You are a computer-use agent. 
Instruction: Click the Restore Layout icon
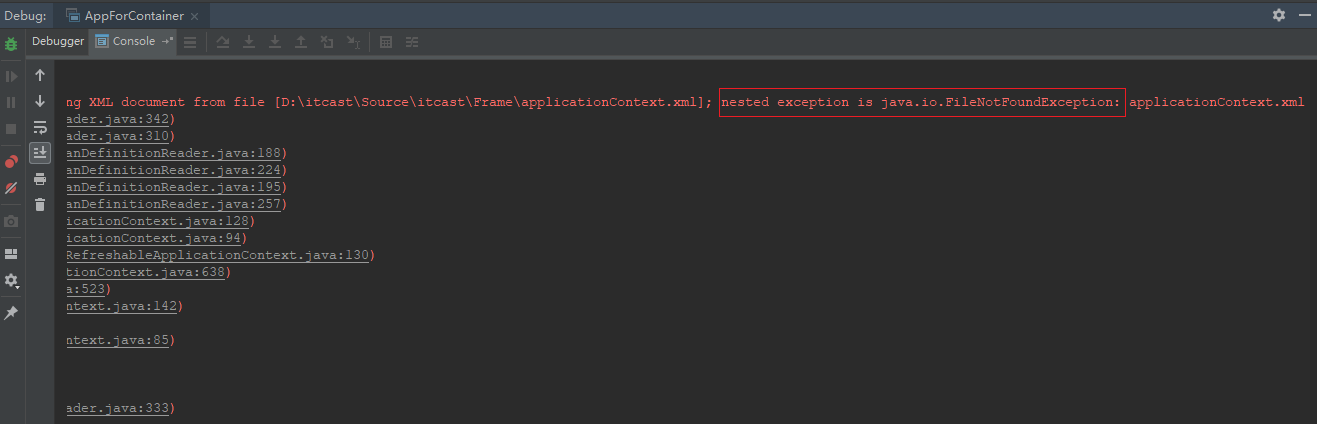[x=11, y=254]
